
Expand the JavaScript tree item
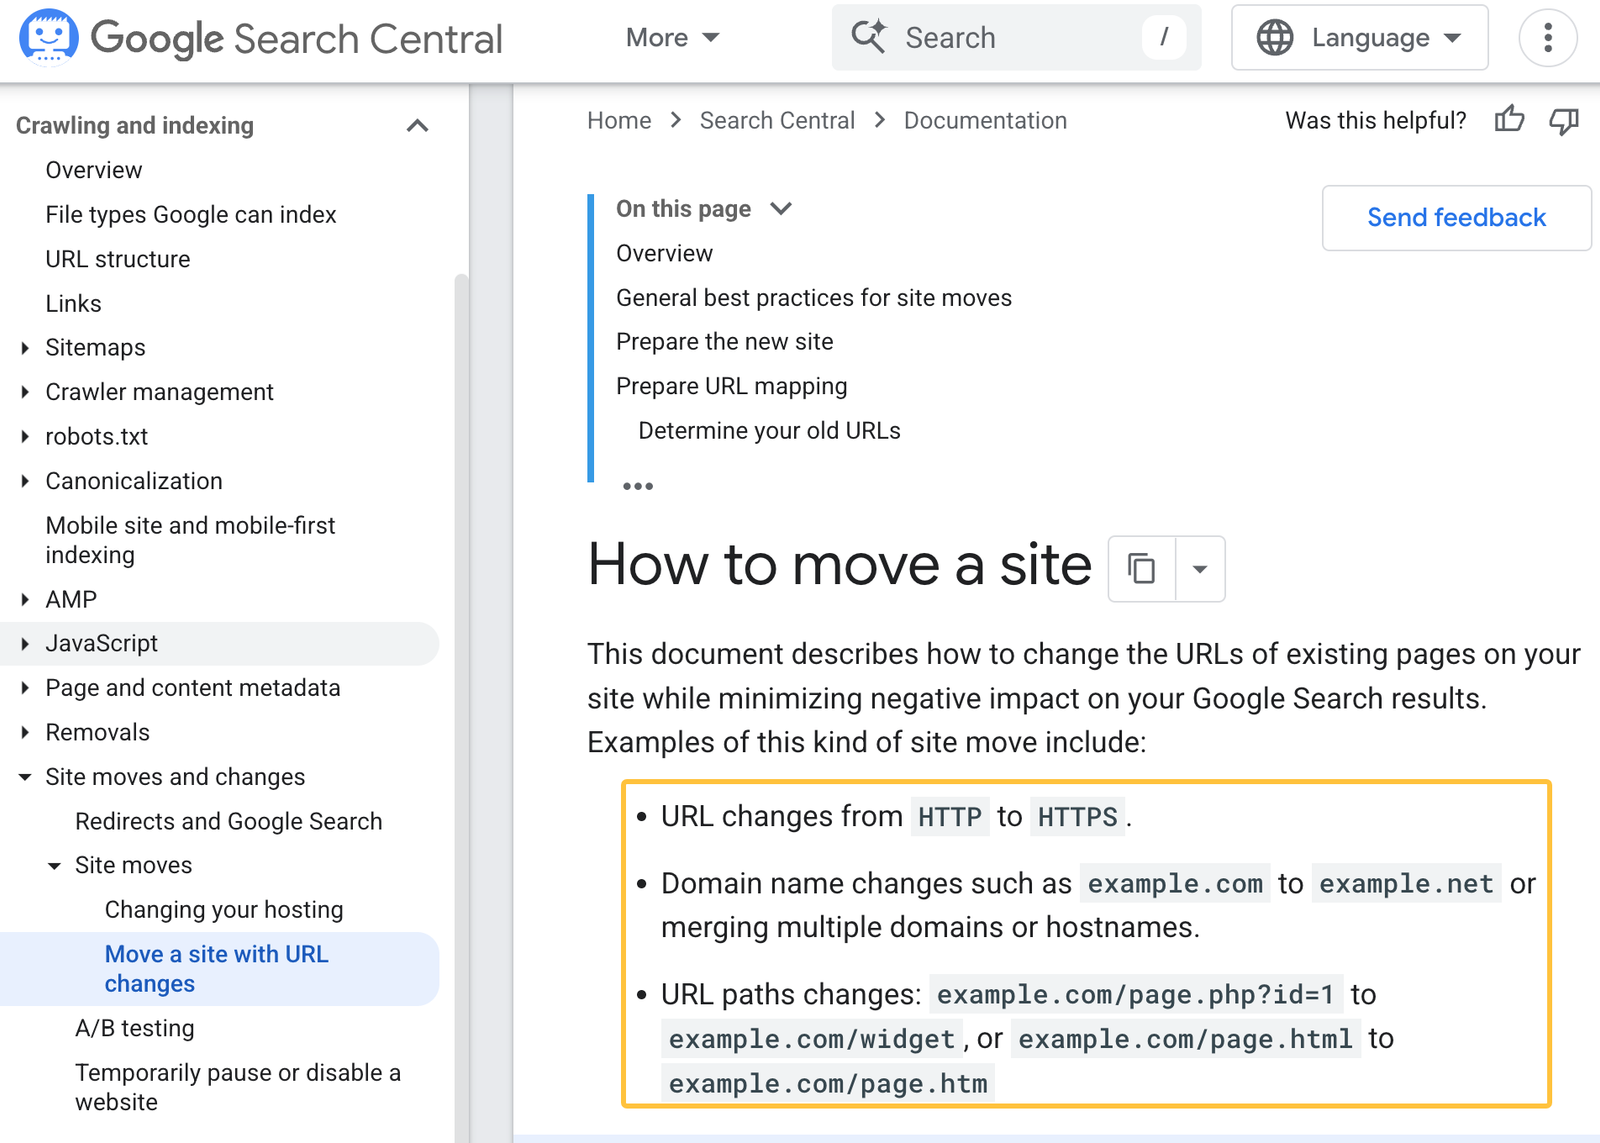[25, 644]
